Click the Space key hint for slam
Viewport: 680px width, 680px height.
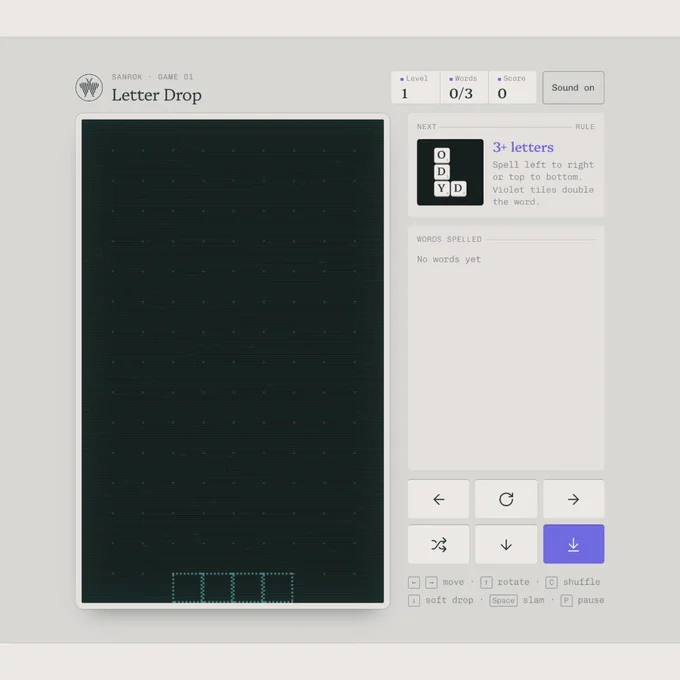click(503, 600)
